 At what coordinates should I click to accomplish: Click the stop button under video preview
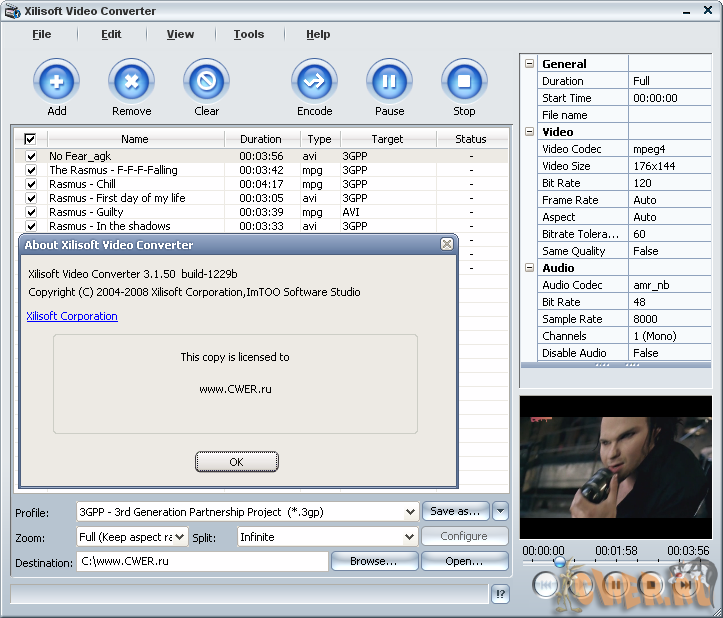click(x=651, y=584)
